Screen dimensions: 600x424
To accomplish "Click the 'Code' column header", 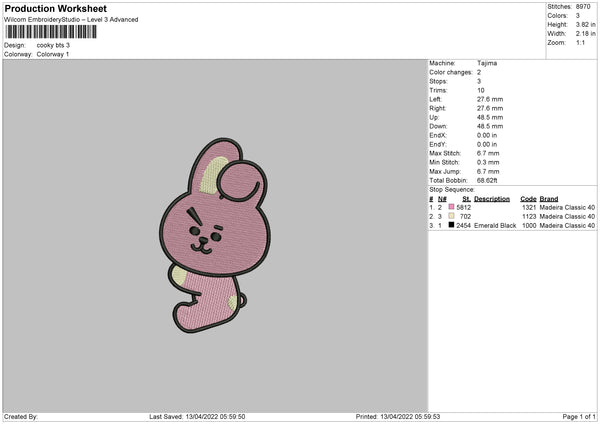I will (x=528, y=199).
